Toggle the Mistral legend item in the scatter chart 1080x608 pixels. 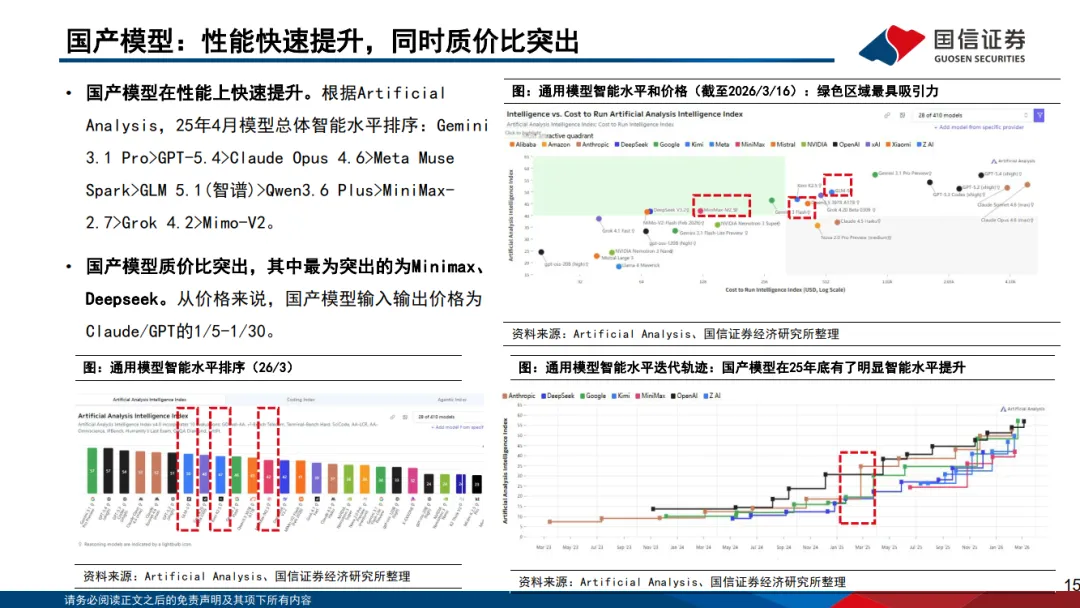pyautogui.click(x=782, y=145)
